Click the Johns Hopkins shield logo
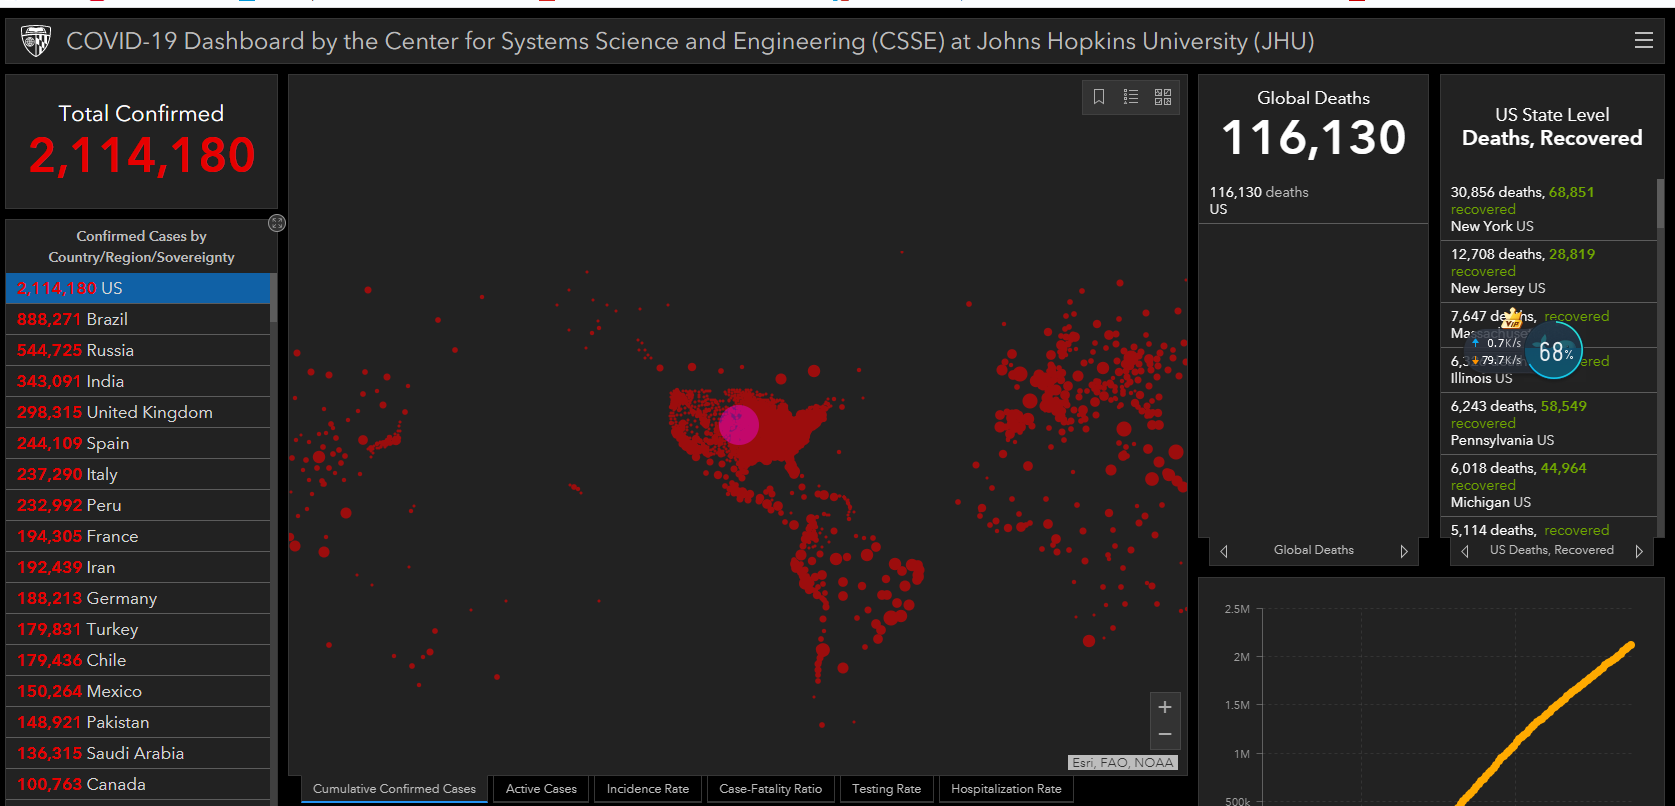The width and height of the screenshot is (1675, 806). [36, 41]
